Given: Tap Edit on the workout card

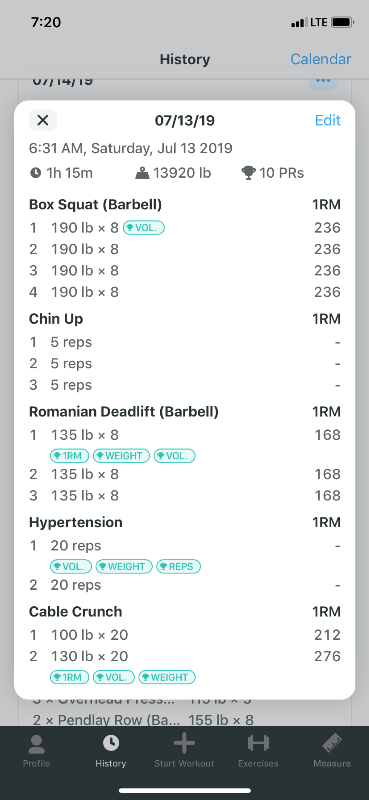Looking at the screenshot, I should coord(328,120).
